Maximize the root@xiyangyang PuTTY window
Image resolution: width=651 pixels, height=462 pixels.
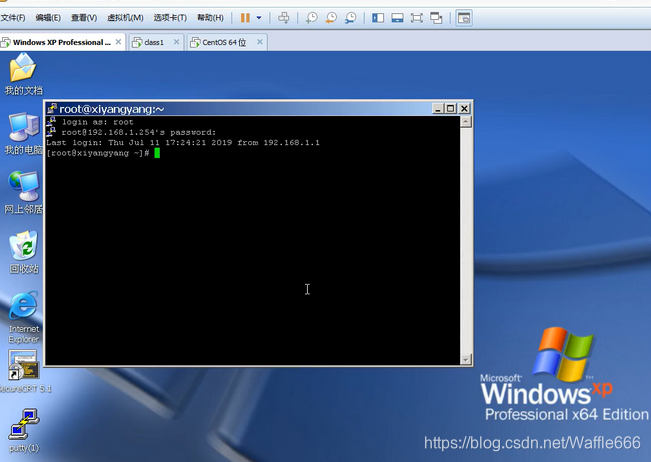(450, 109)
